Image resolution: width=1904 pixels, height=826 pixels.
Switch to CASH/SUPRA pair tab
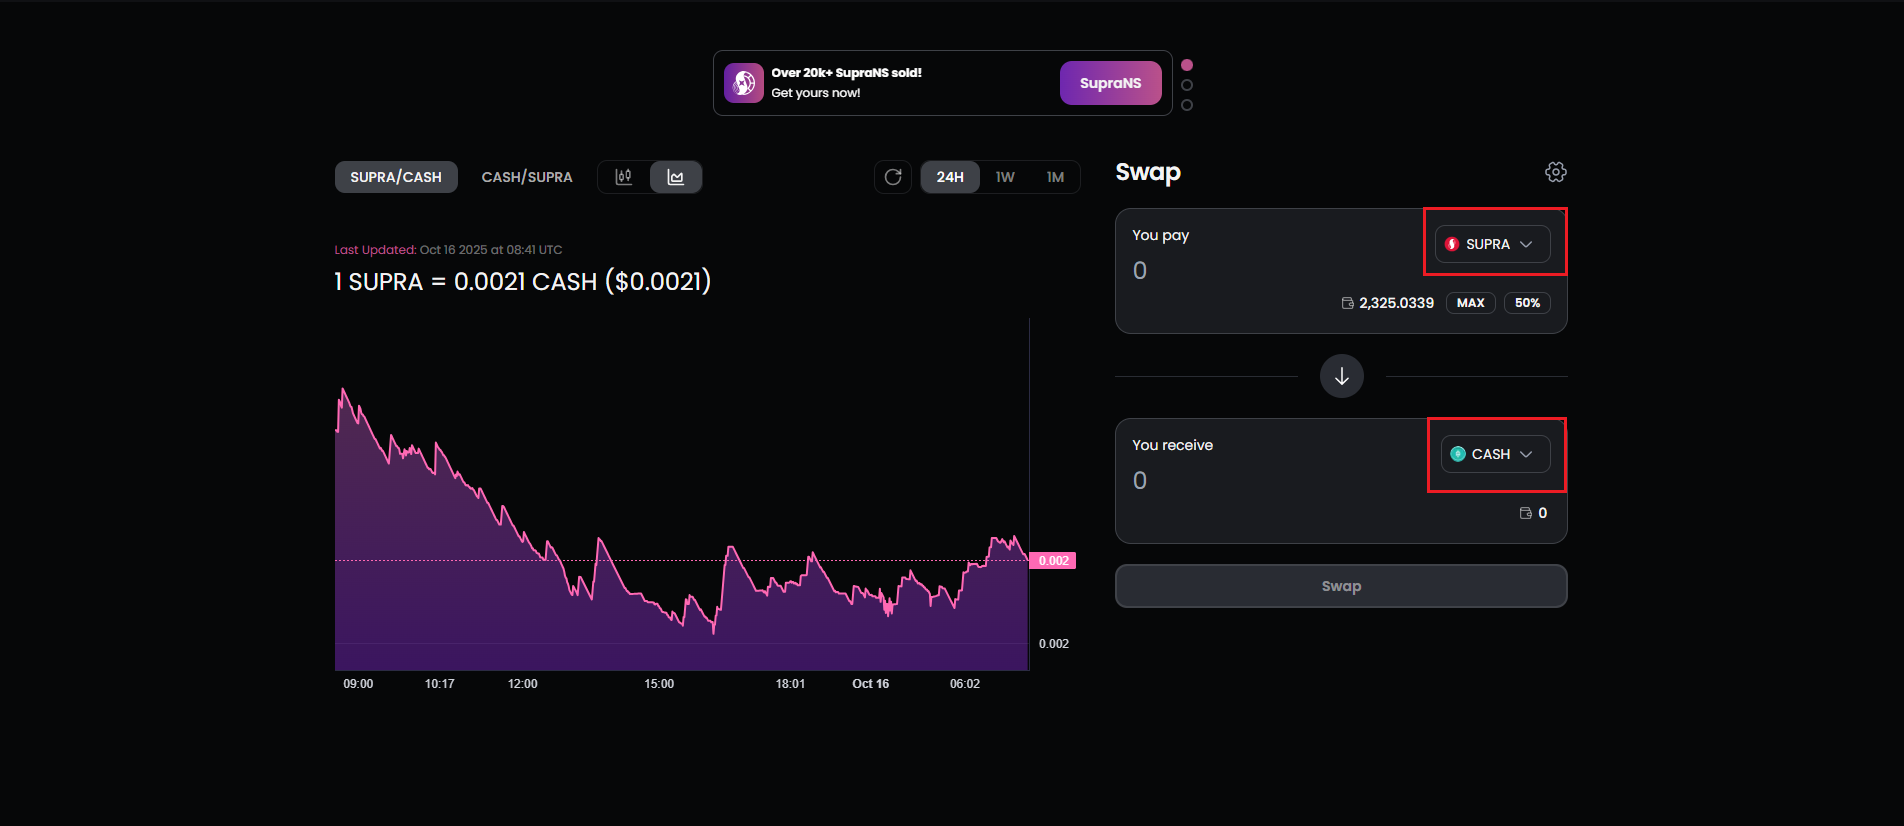[x=527, y=177]
